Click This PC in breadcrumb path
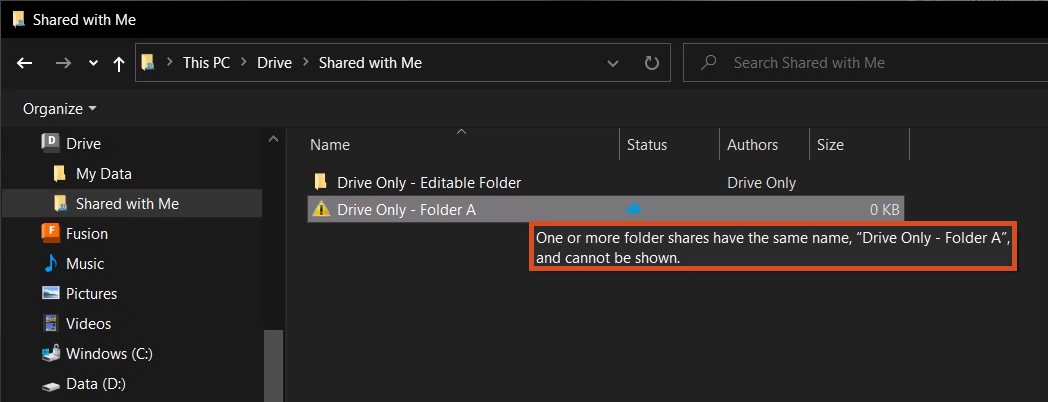The height and width of the screenshot is (402, 1048). [x=206, y=62]
